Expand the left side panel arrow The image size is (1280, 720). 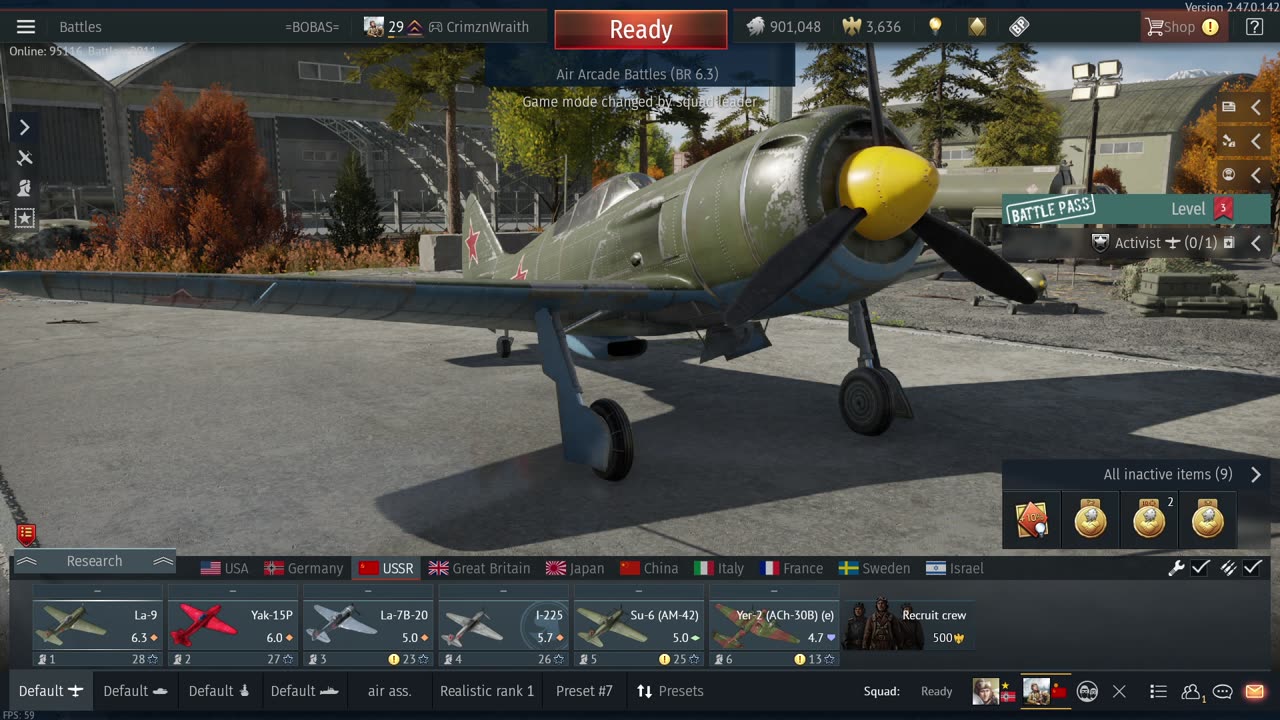click(x=25, y=127)
